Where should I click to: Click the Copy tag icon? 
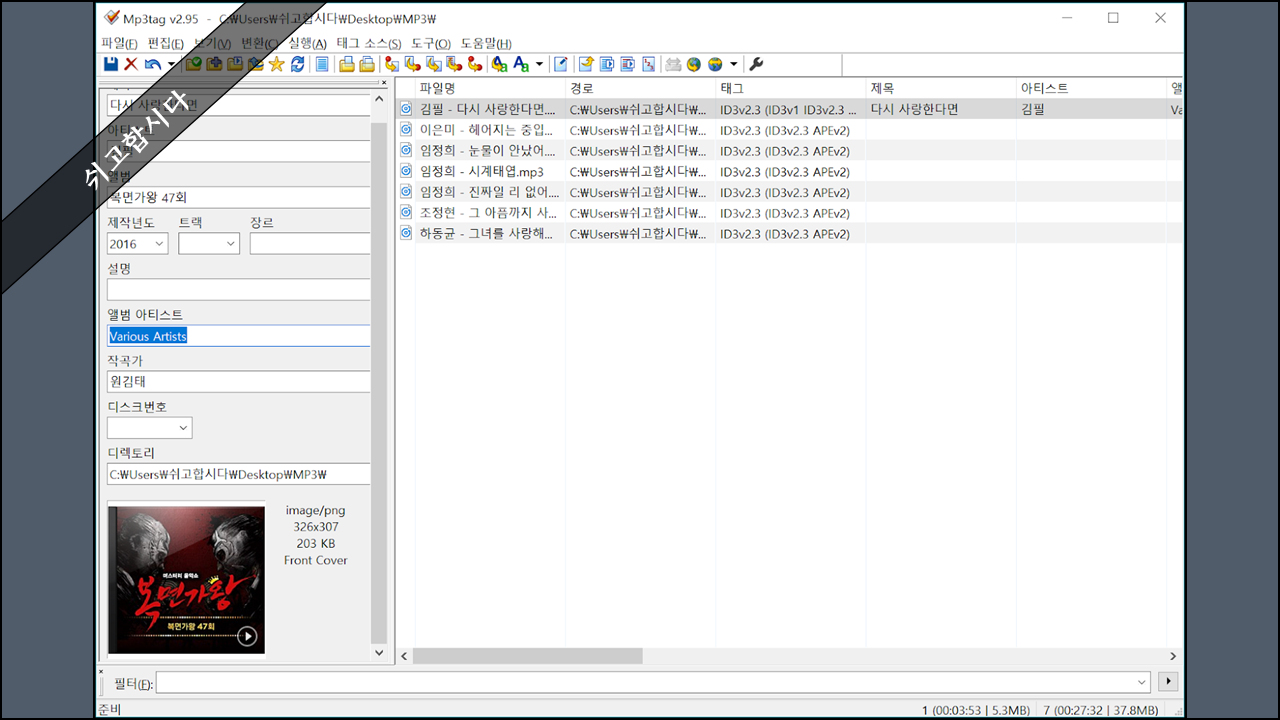347,64
